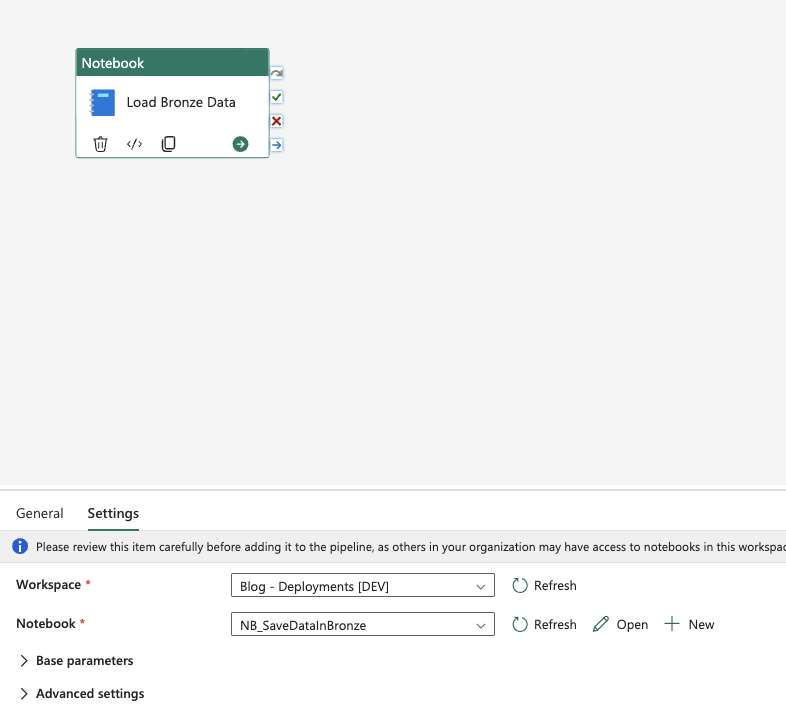Screen dimensions: 786x728
Task: Open the Workspace dropdown
Action: 362,585
